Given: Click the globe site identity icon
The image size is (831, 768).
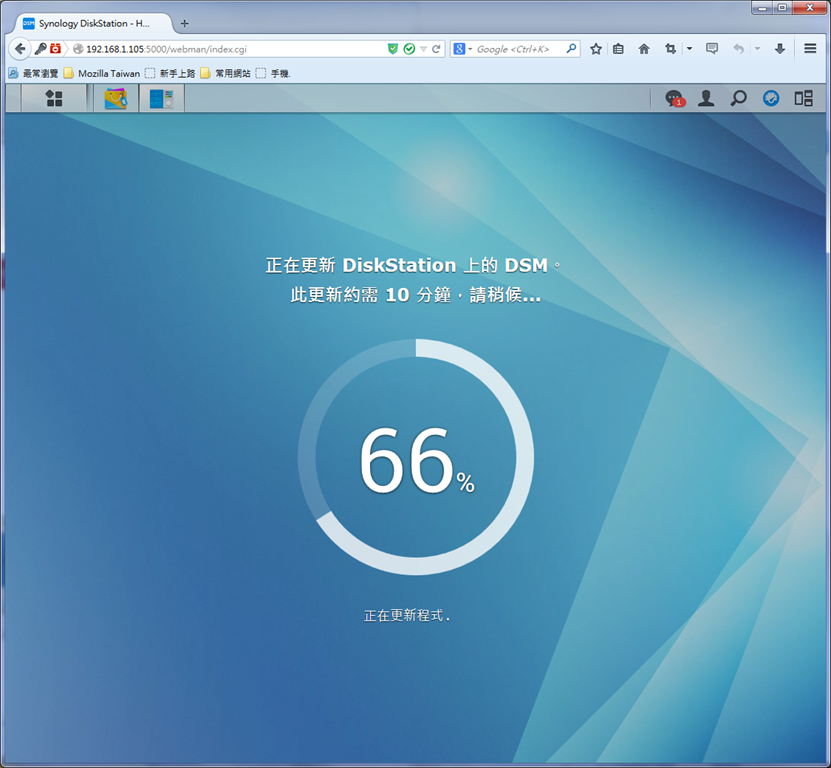Looking at the screenshot, I should click(x=78, y=49).
